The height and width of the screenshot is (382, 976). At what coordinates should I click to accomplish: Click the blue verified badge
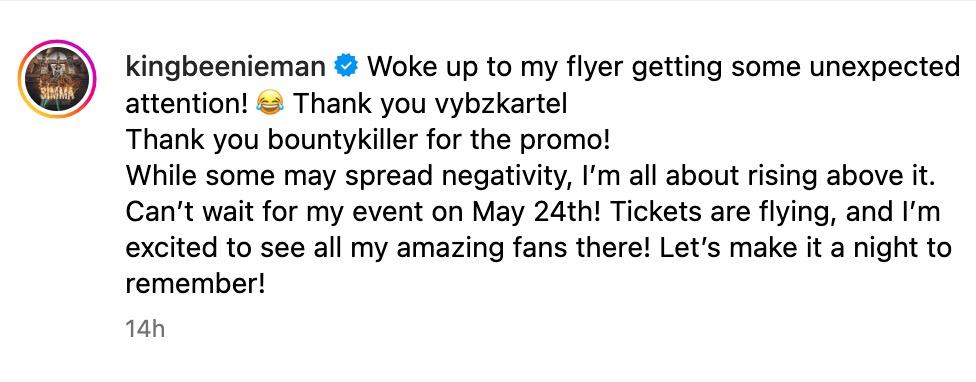[347, 67]
